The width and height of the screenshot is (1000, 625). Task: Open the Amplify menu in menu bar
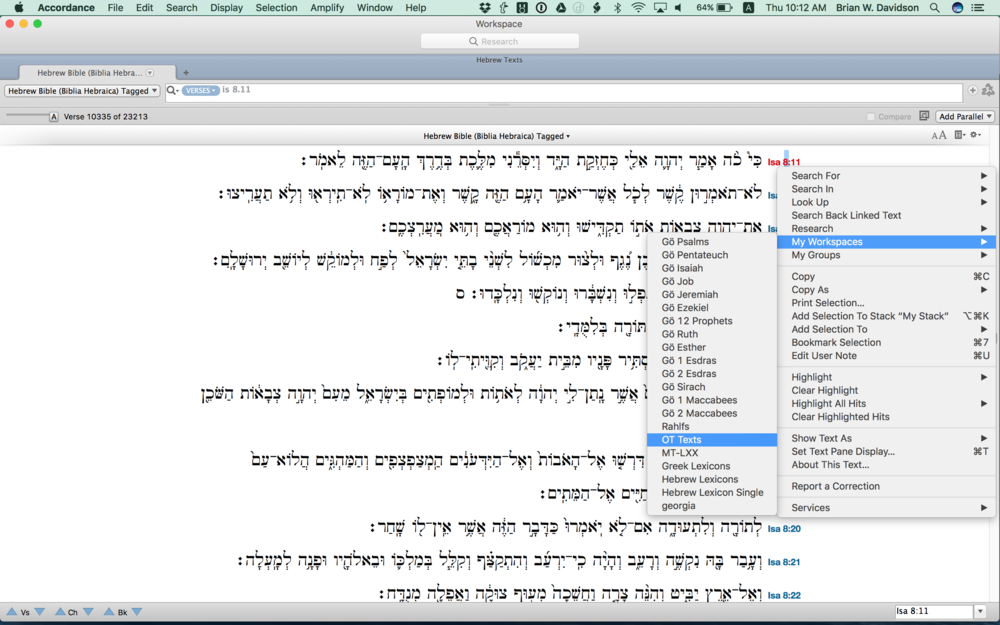tap(327, 7)
